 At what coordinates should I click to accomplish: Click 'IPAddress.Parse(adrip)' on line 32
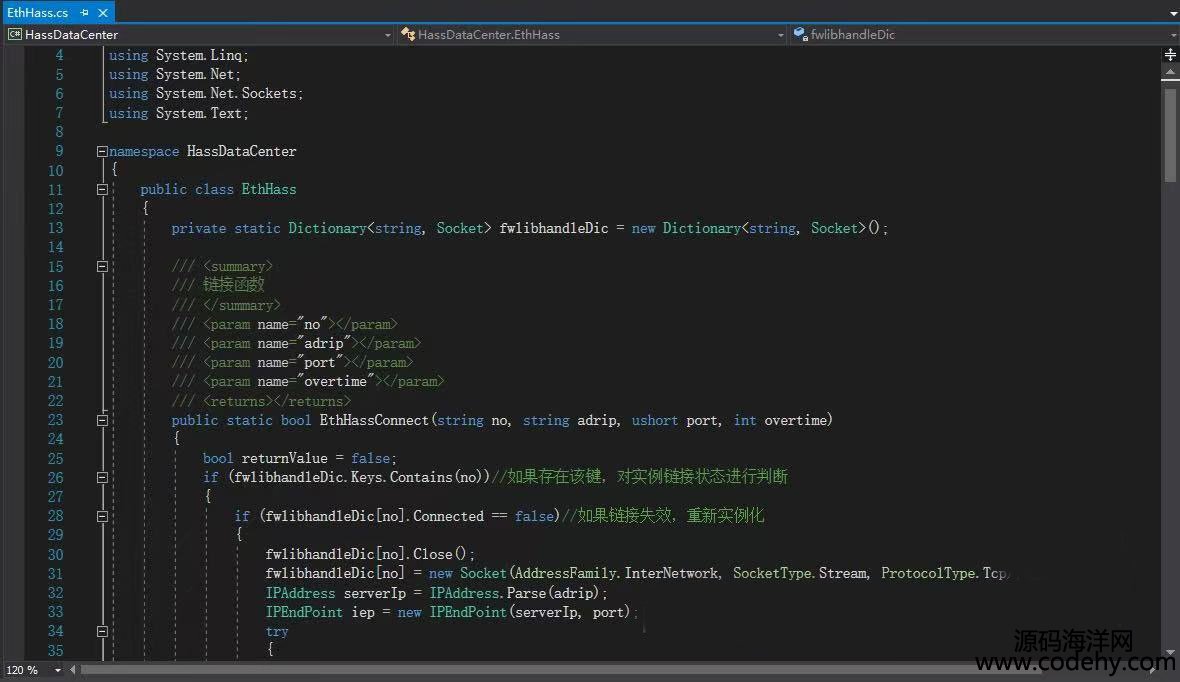(514, 592)
